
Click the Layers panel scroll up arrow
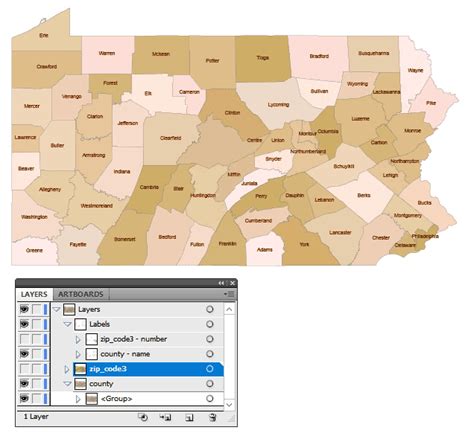click(229, 309)
